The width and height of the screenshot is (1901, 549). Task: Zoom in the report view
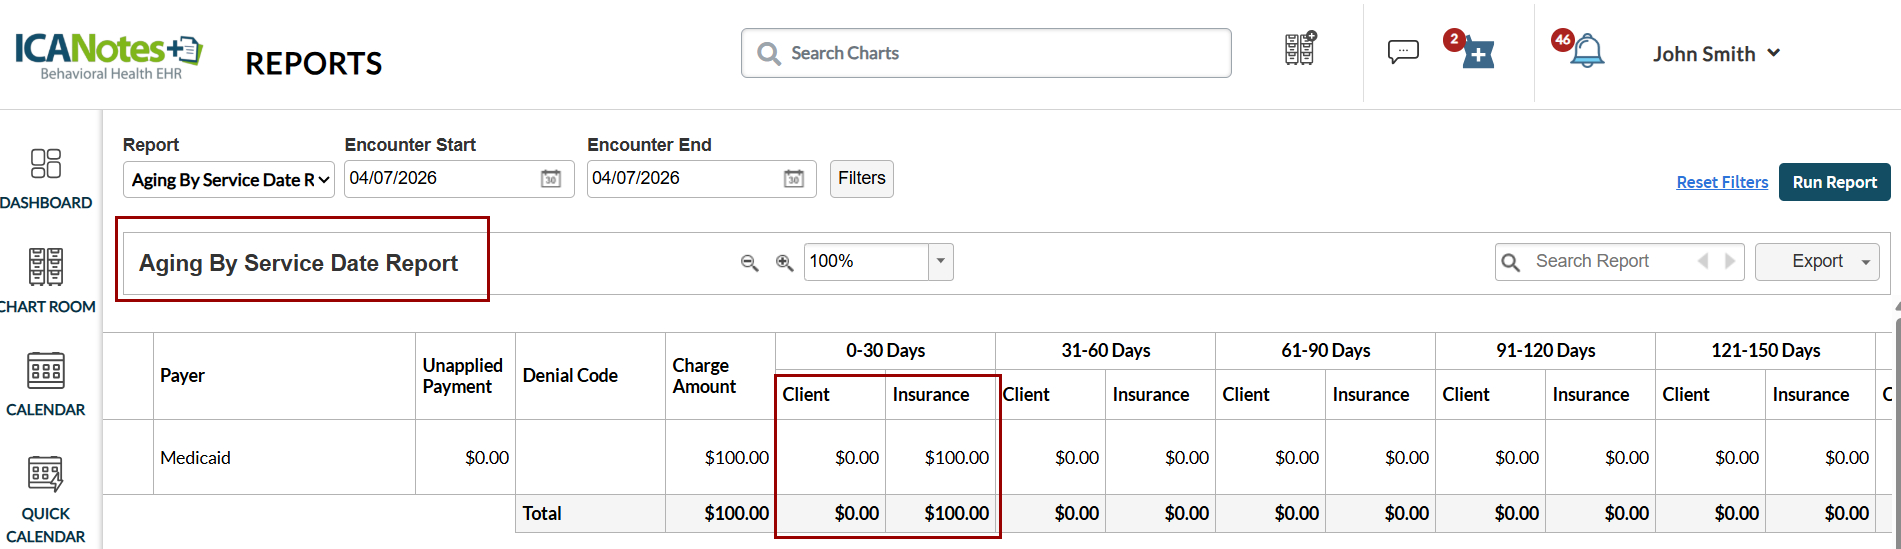(785, 262)
